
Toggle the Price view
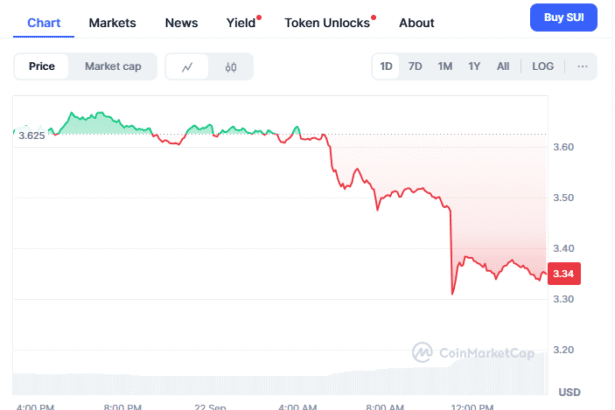pos(42,67)
